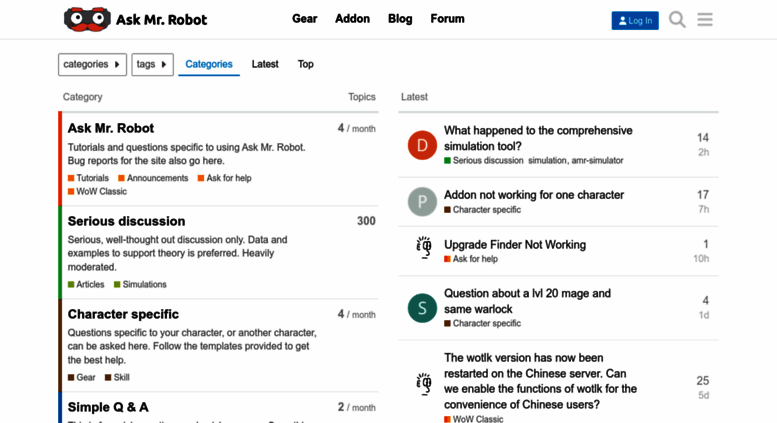Open the Gear navigation menu item
This screenshot has width=777, height=423.
point(305,19)
